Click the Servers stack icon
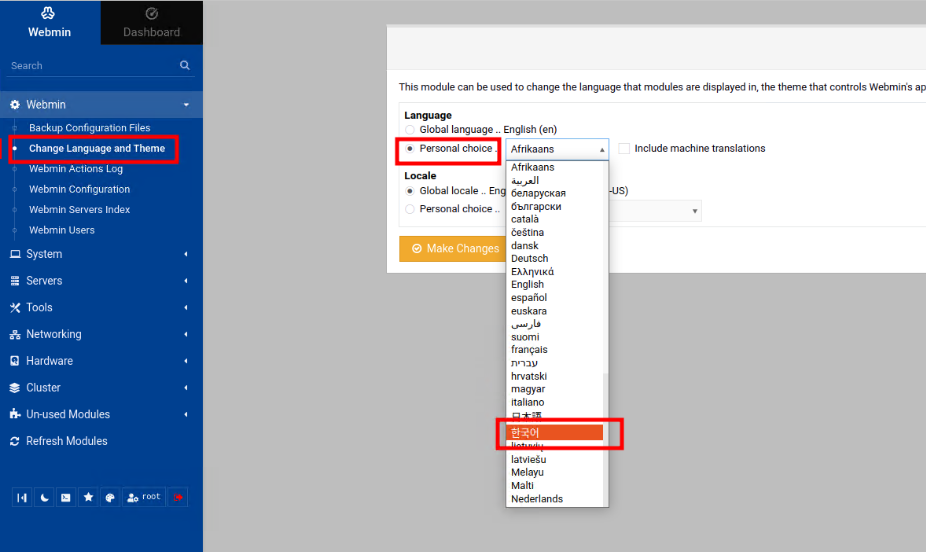Image resolution: width=926 pixels, height=552 pixels. point(15,281)
